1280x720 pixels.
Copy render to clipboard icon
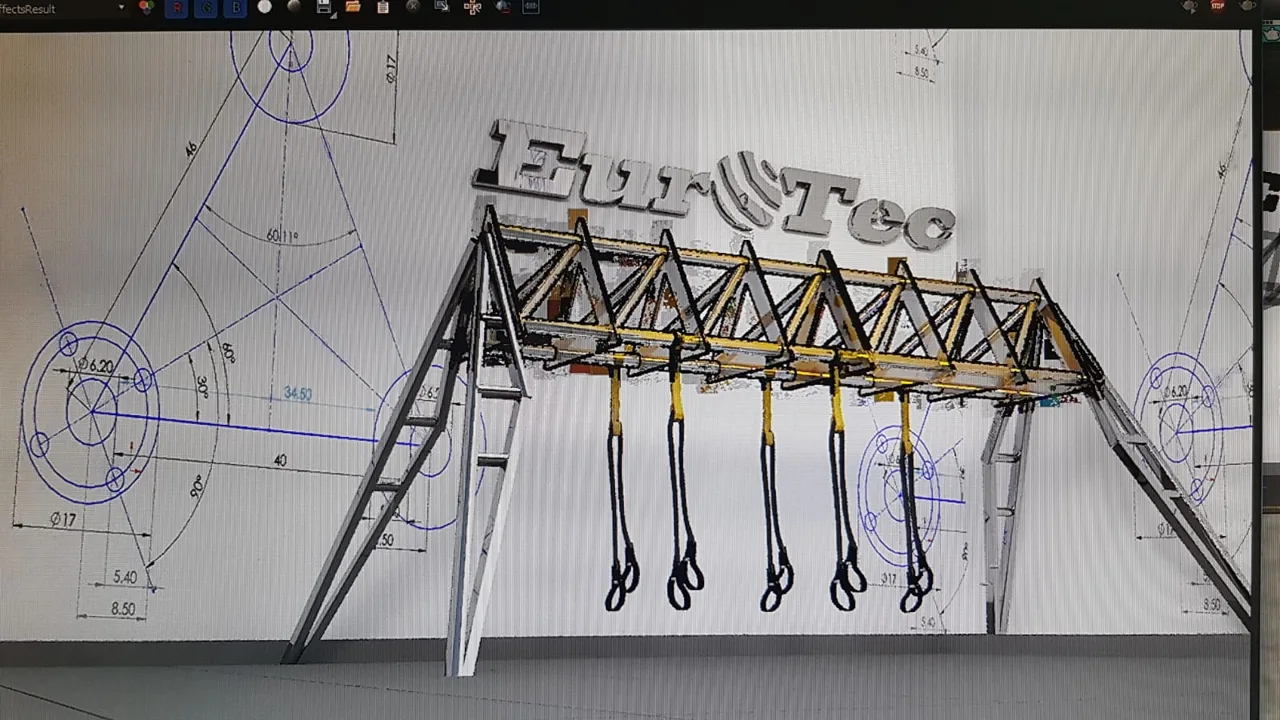[x=383, y=7]
